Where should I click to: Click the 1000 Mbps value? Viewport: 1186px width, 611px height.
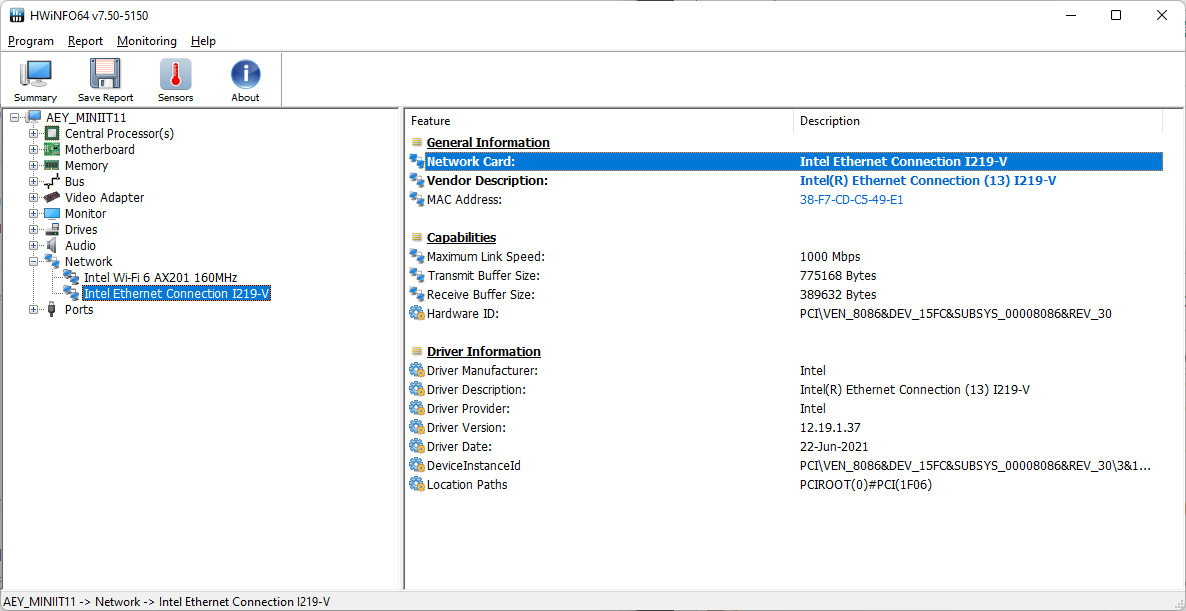pos(830,256)
